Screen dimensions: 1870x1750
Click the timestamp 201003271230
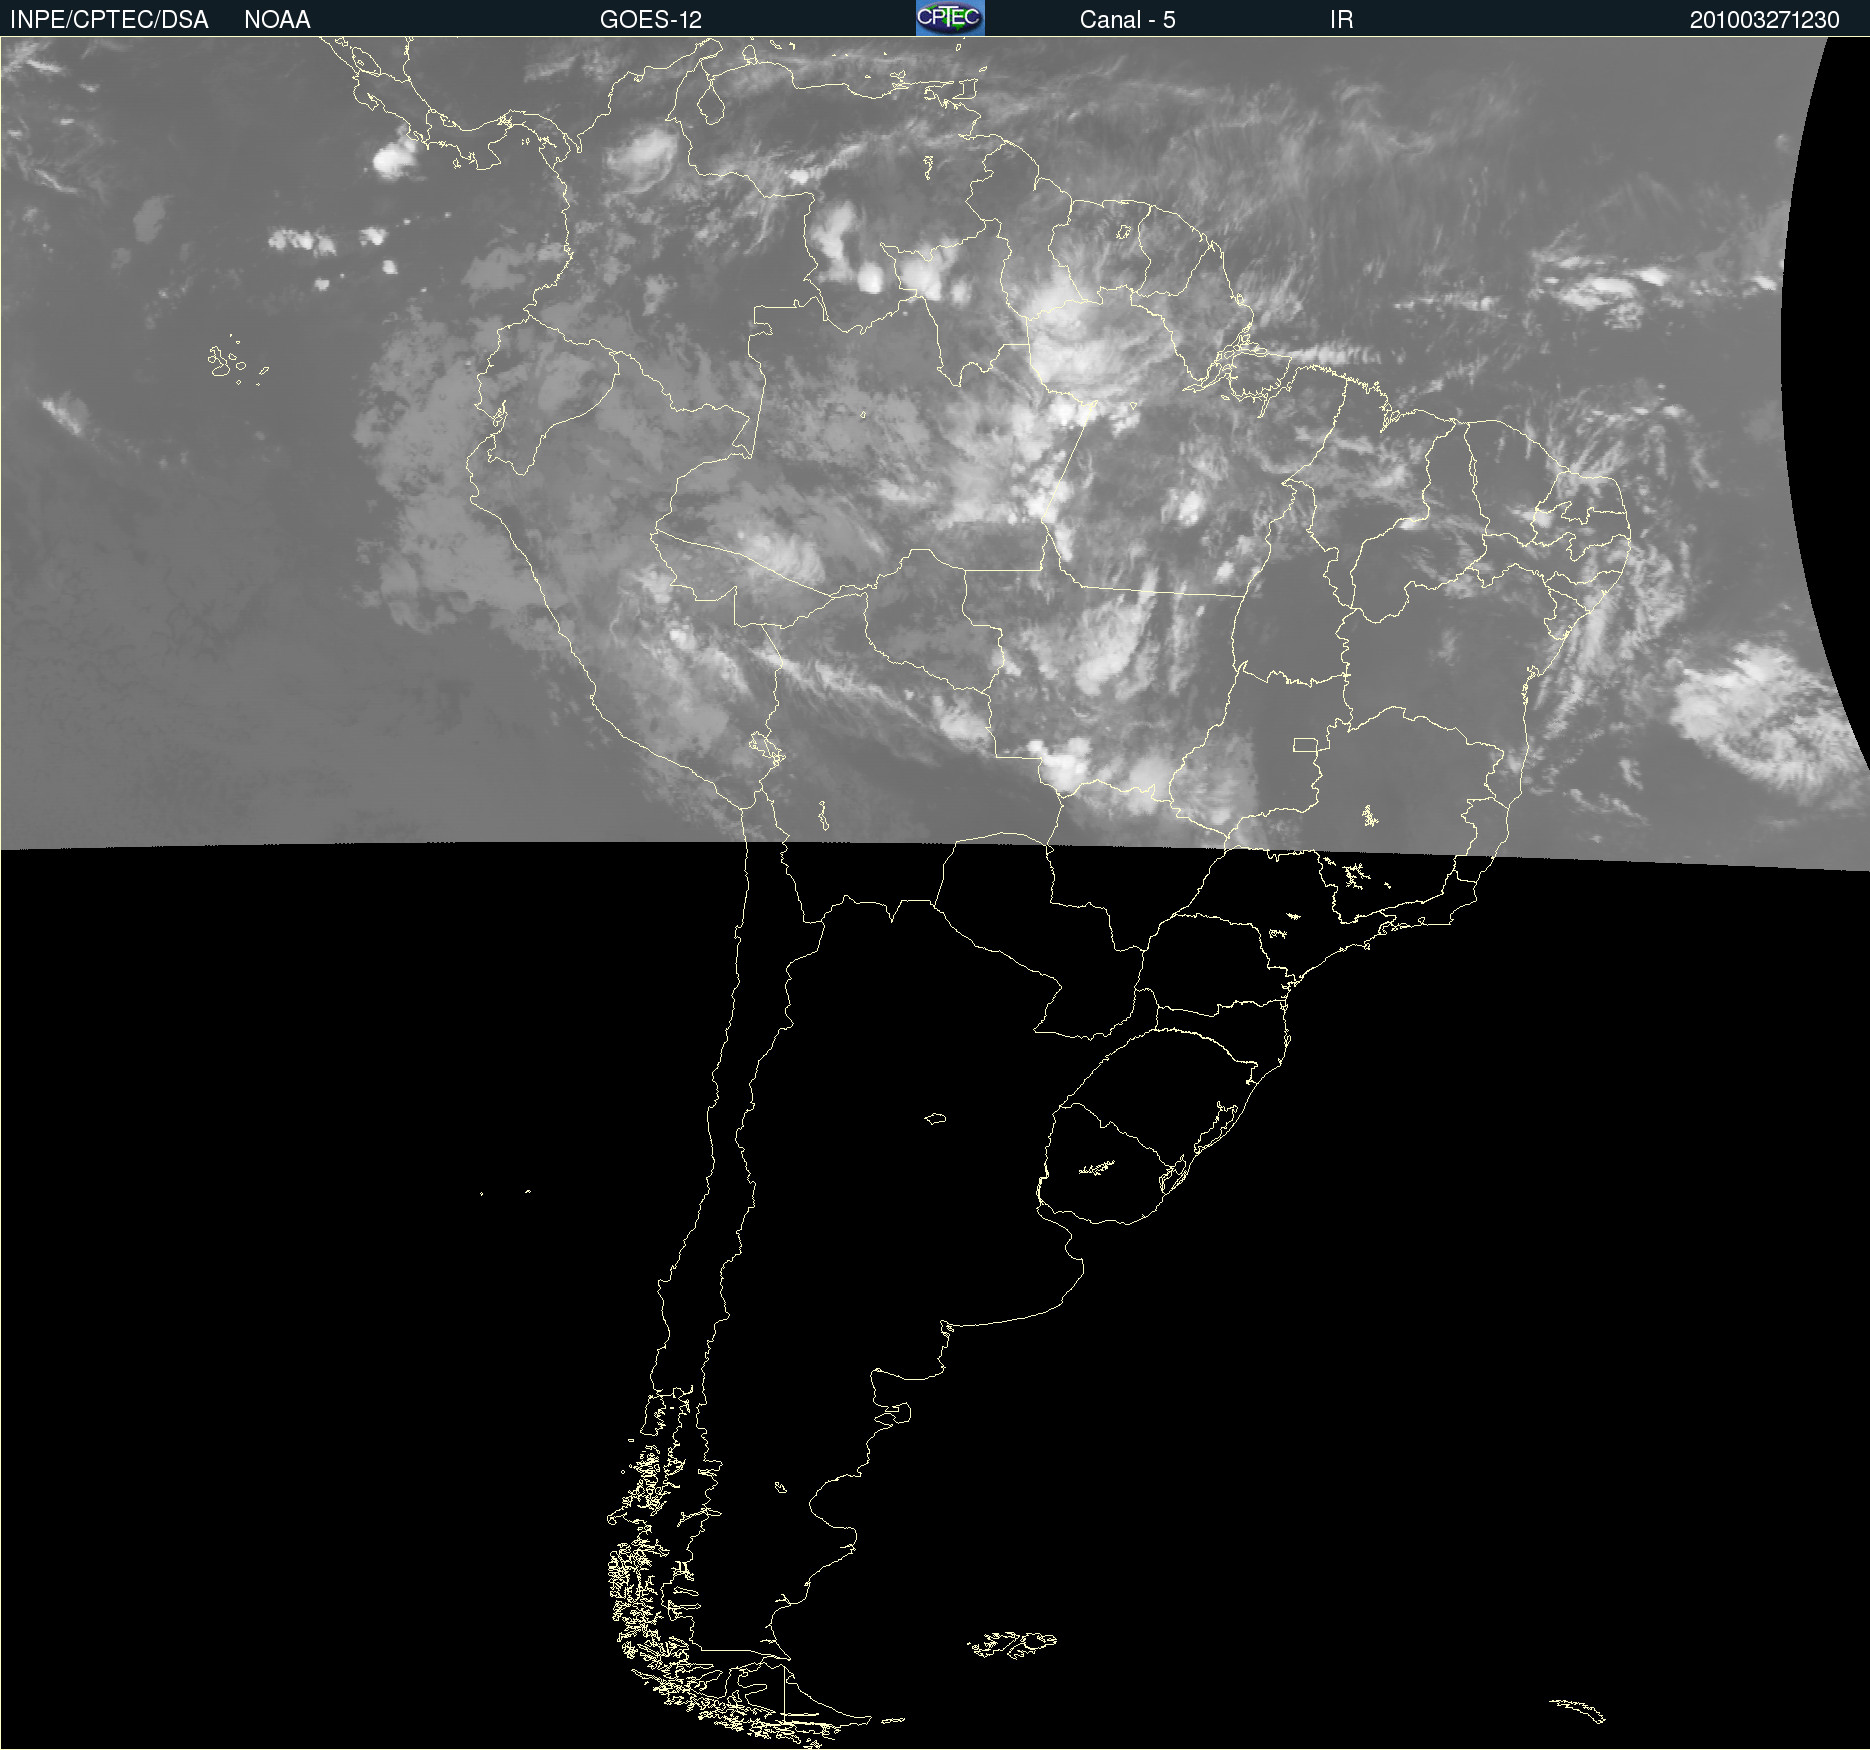[1764, 20]
